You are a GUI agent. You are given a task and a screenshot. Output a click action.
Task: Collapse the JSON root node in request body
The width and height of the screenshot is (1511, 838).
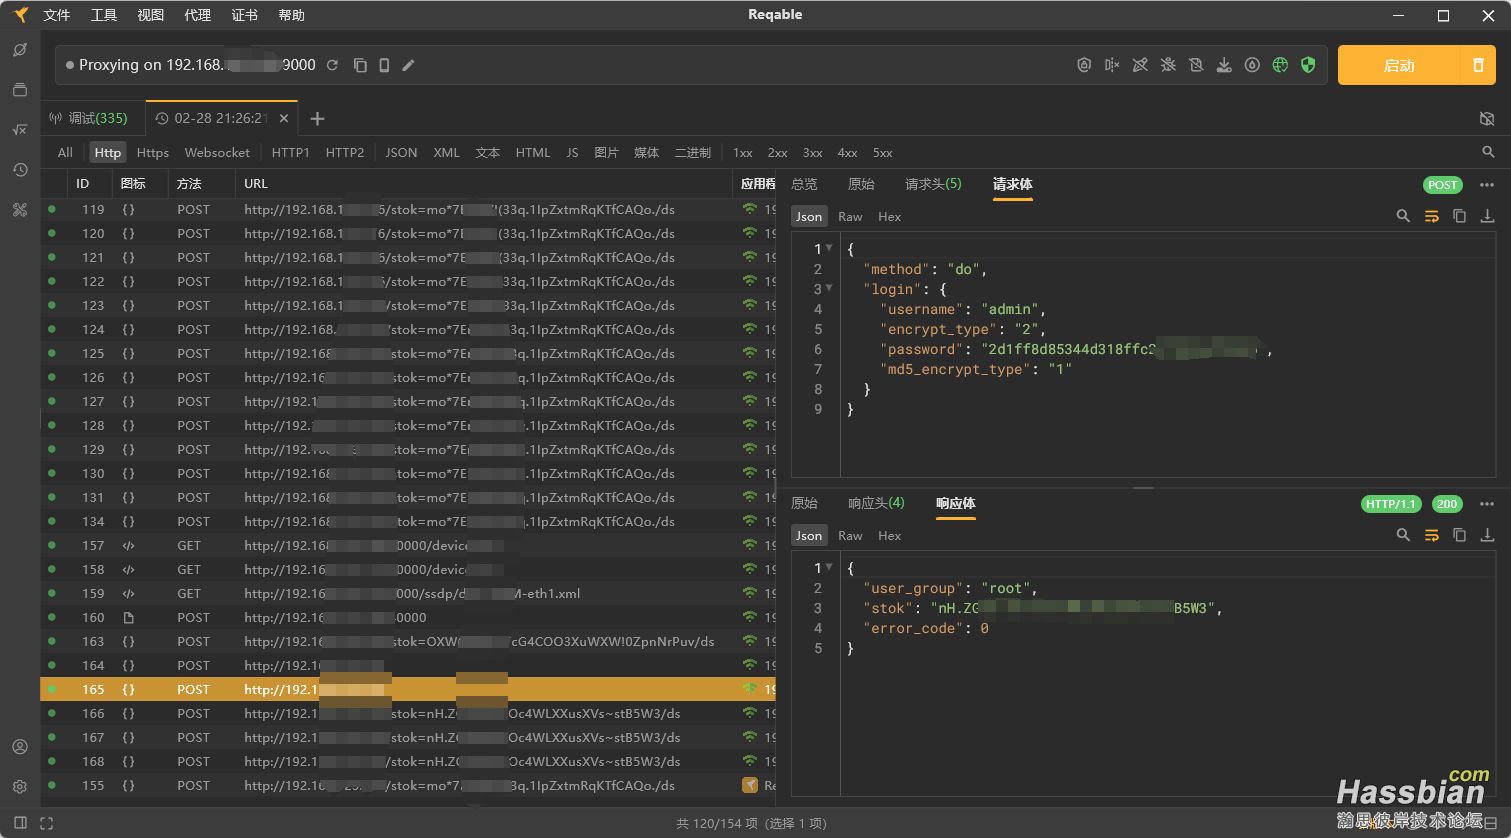(x=829, y=248)
